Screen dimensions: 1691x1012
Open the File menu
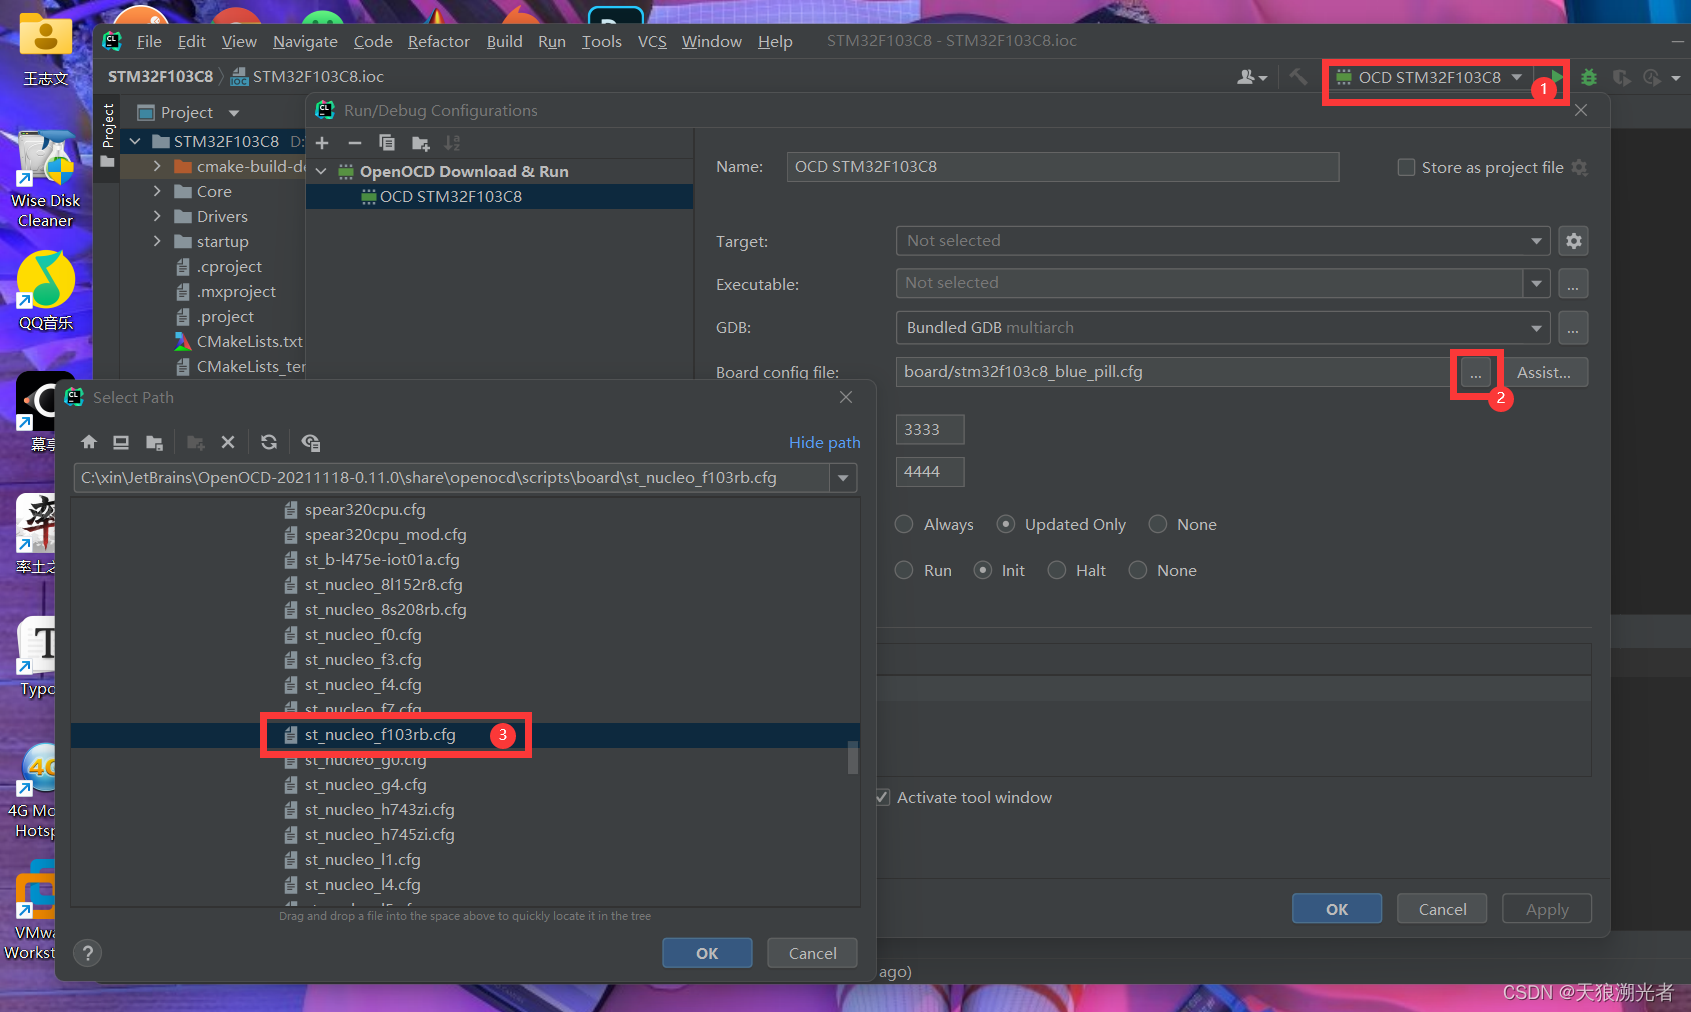pos(149,41)
